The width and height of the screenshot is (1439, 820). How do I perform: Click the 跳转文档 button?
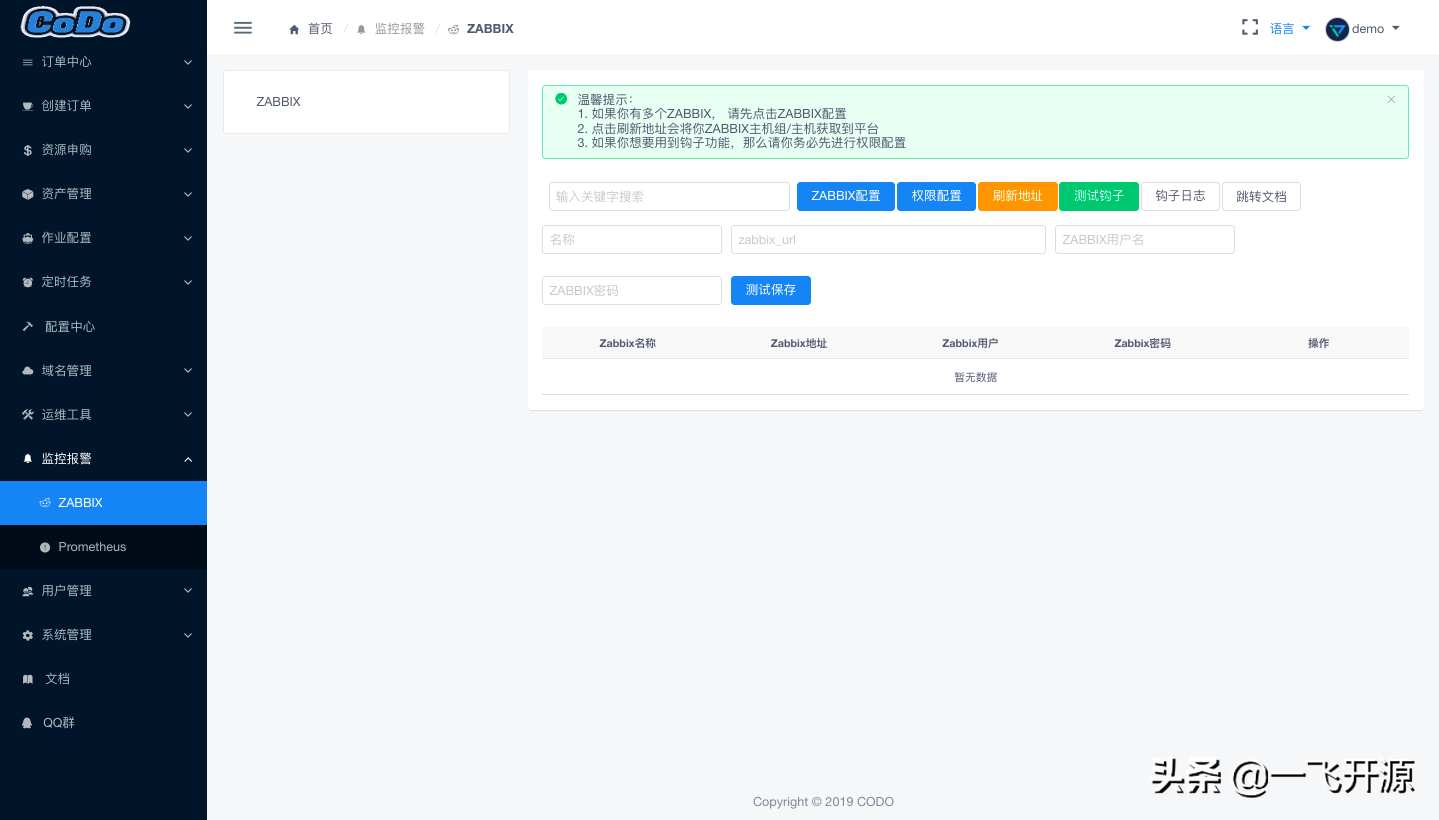pyautogui.click(x=1261, y=196)
